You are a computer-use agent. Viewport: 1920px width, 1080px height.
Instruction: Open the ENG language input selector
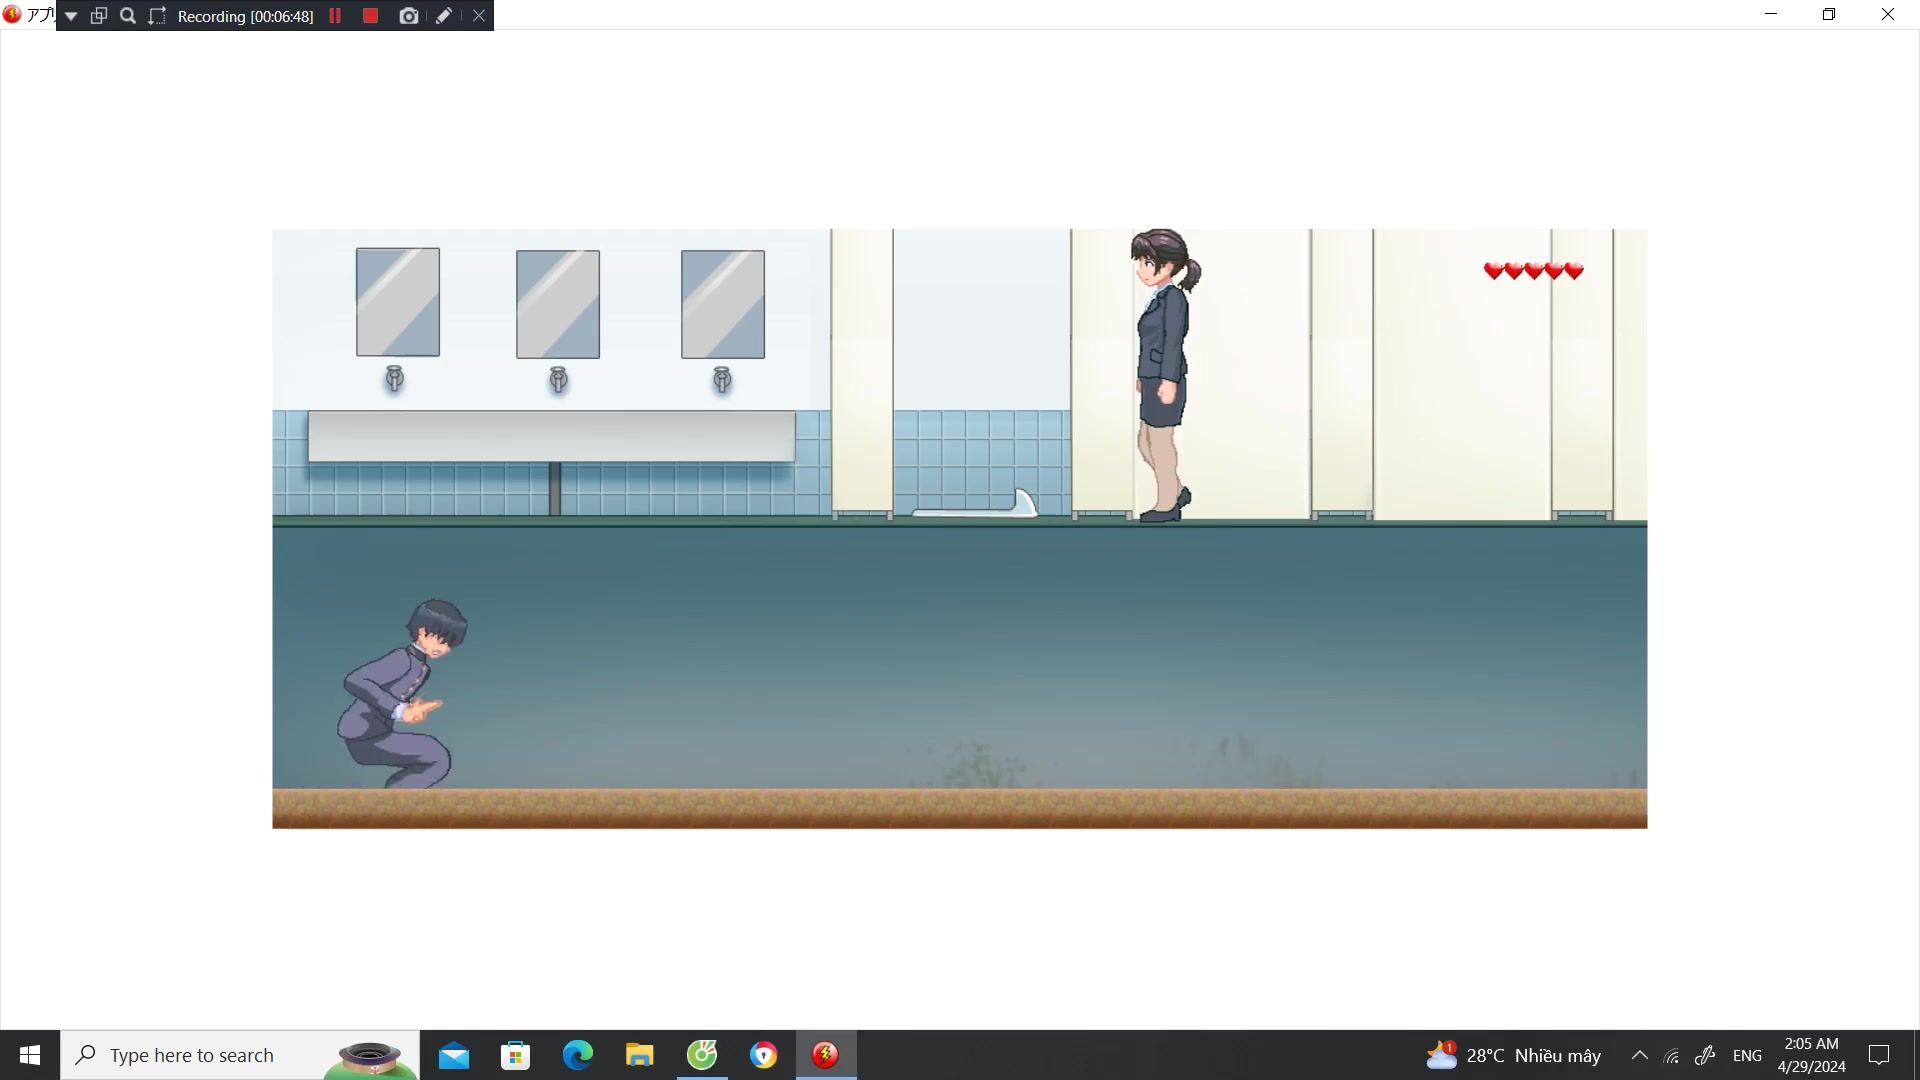[1747, 1055]
